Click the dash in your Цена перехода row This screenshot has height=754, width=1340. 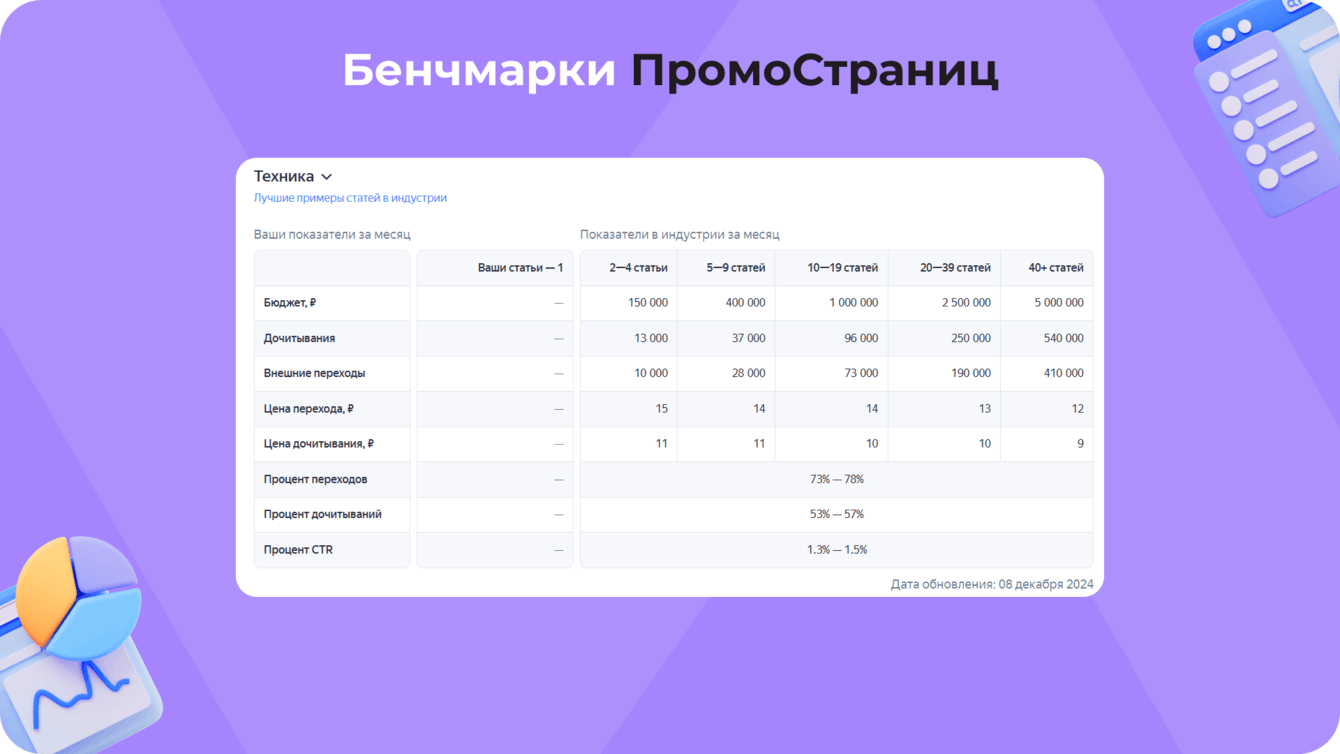click(x=559, y=409)
